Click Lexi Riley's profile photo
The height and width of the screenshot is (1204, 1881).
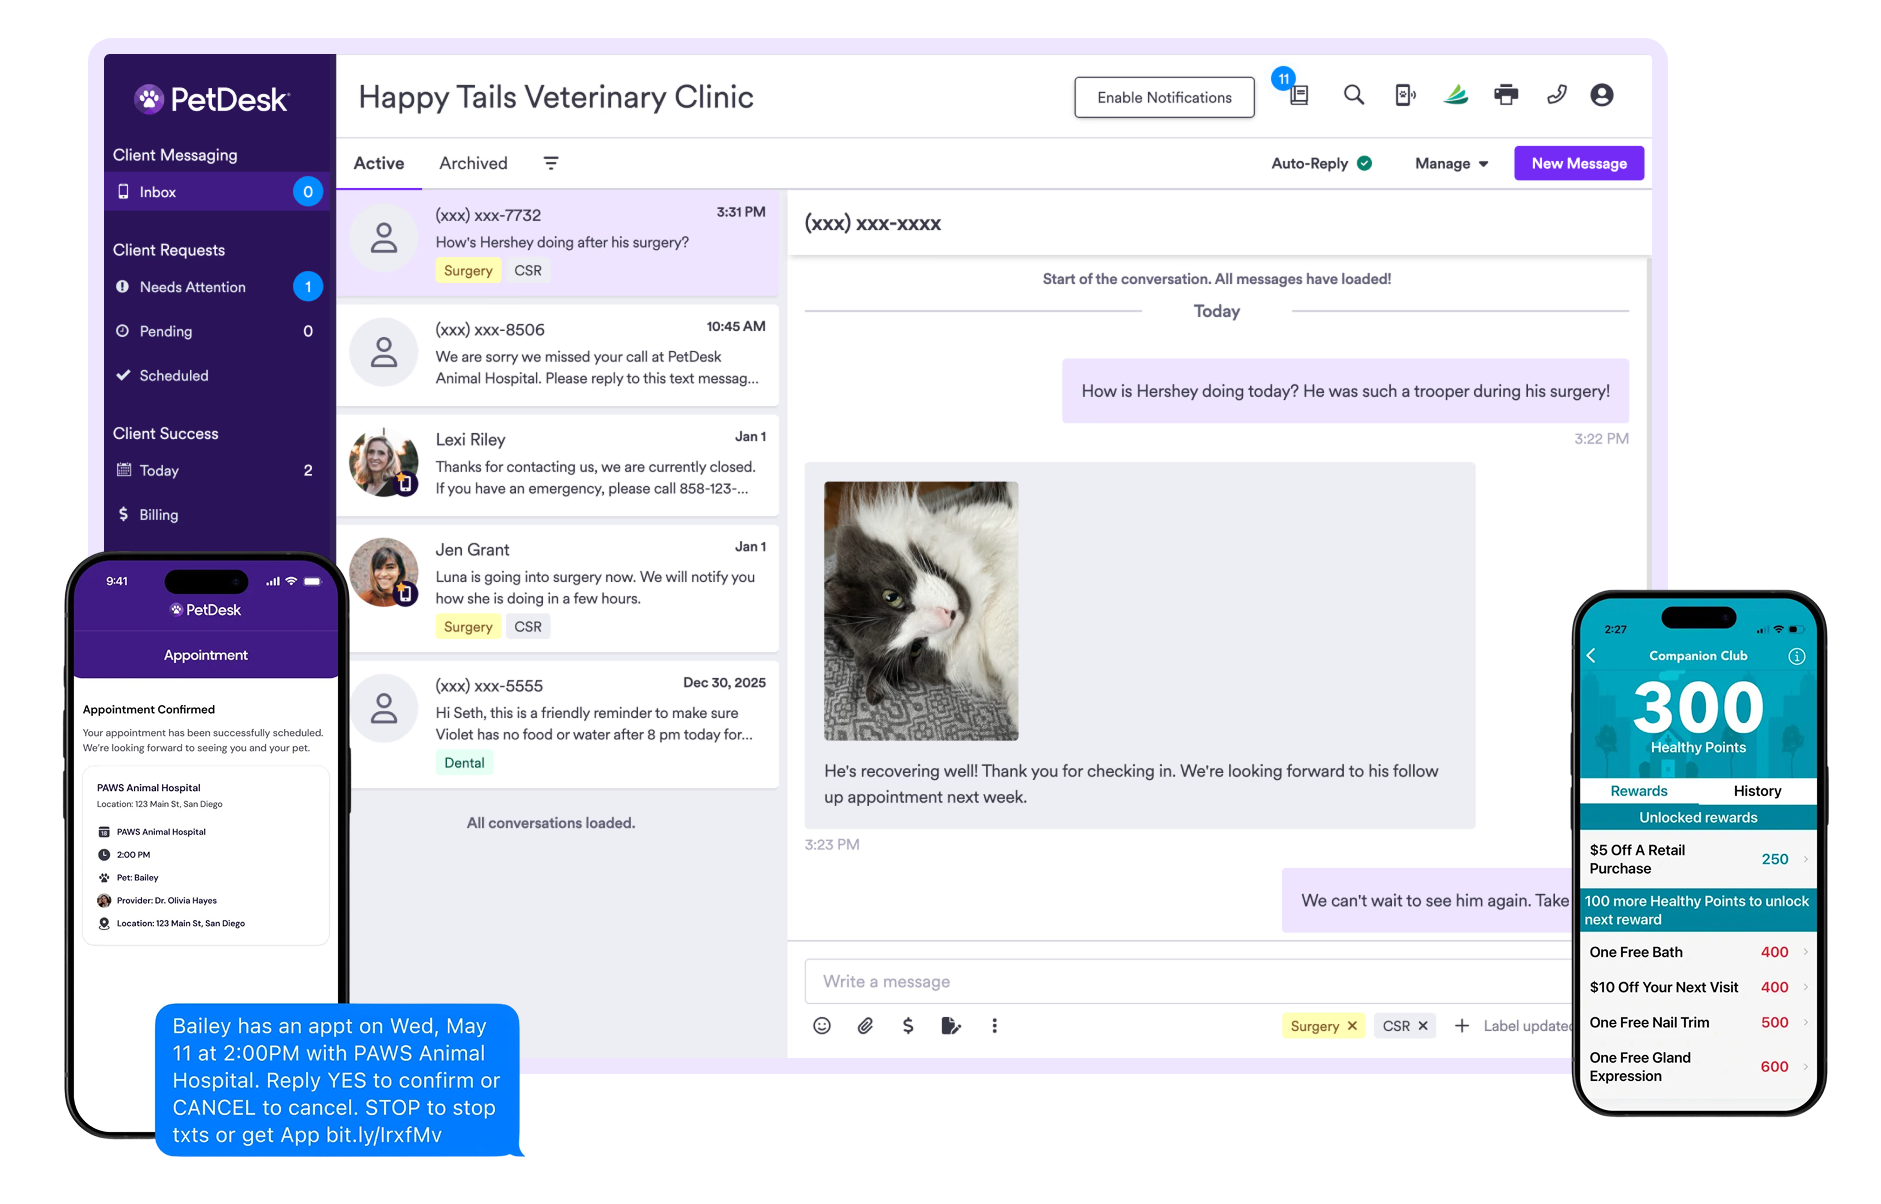coord(384,463)
